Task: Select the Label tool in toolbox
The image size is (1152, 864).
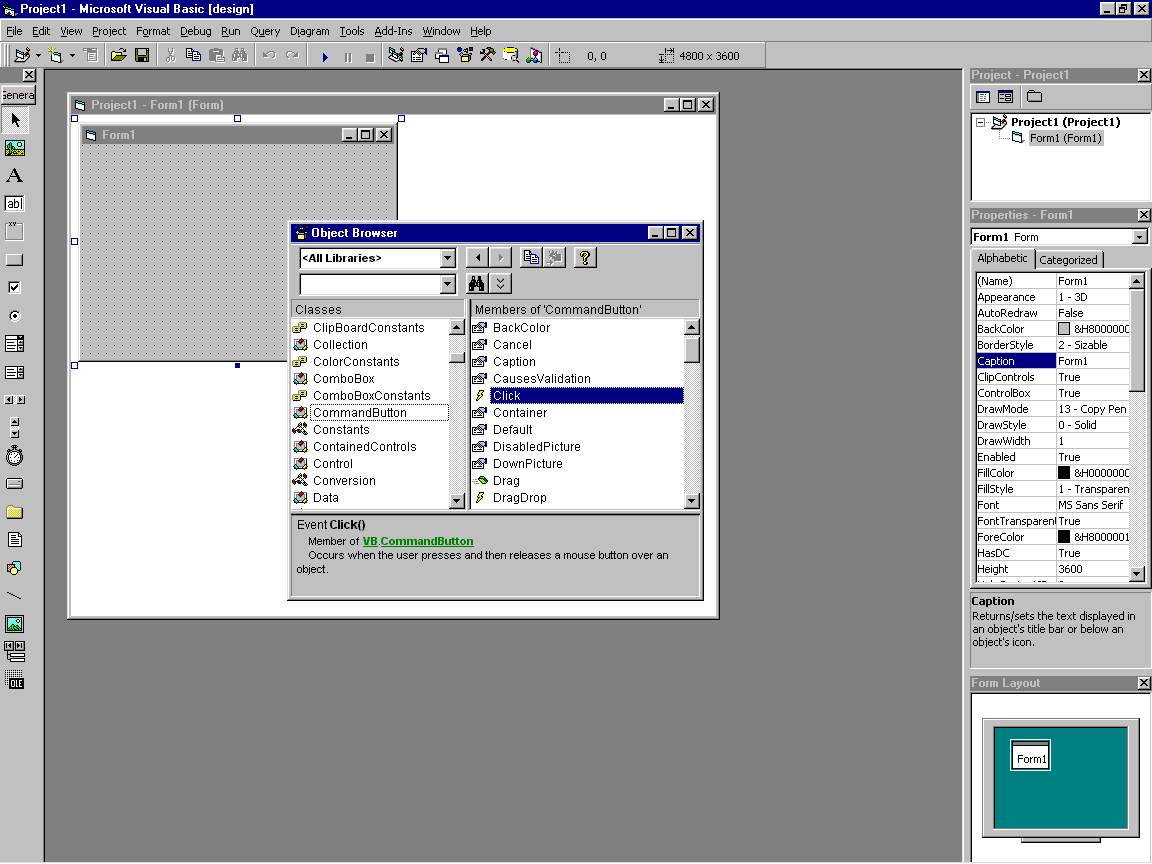Action: pos(15,176)
